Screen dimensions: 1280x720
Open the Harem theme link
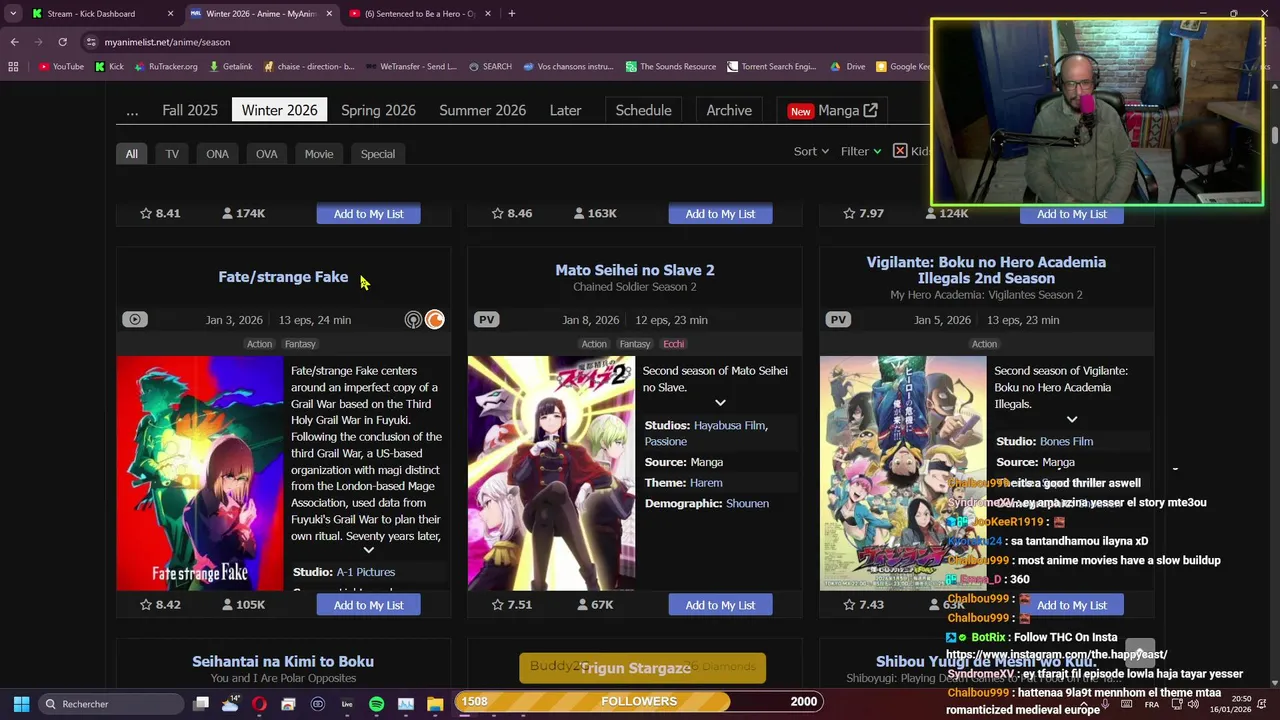click(x=706, y=483)
